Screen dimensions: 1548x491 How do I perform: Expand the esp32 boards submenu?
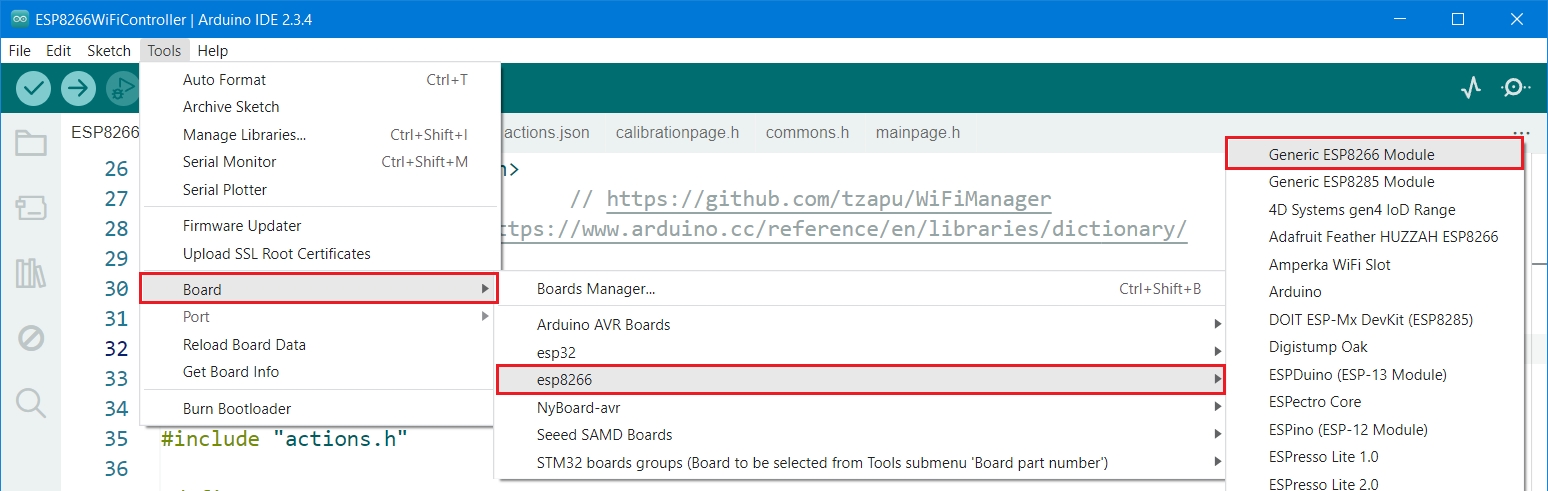tap(556, 352)
